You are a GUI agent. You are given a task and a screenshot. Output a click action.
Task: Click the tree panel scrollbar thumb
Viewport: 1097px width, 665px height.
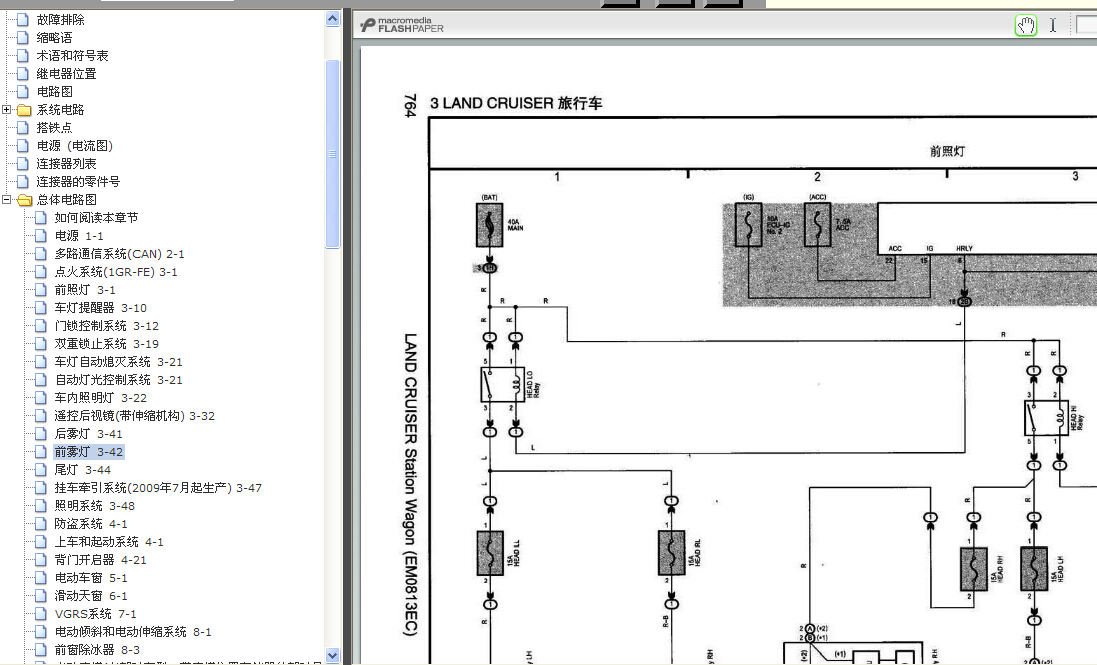(x=333, y=154)
